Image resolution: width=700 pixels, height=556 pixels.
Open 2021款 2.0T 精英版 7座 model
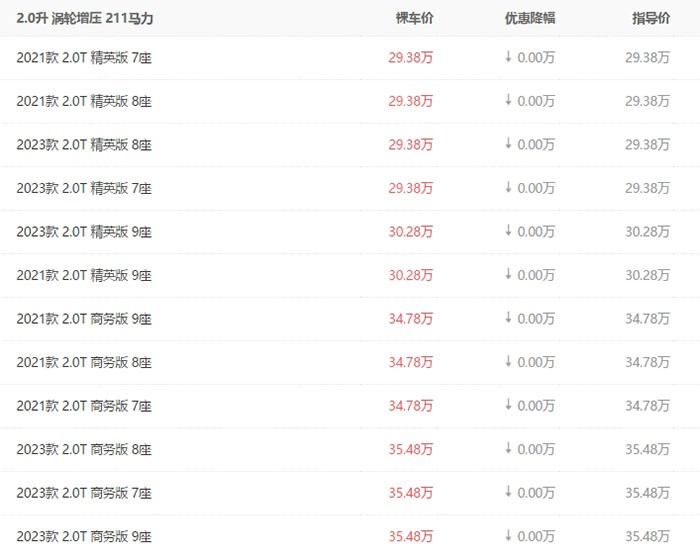84,58
